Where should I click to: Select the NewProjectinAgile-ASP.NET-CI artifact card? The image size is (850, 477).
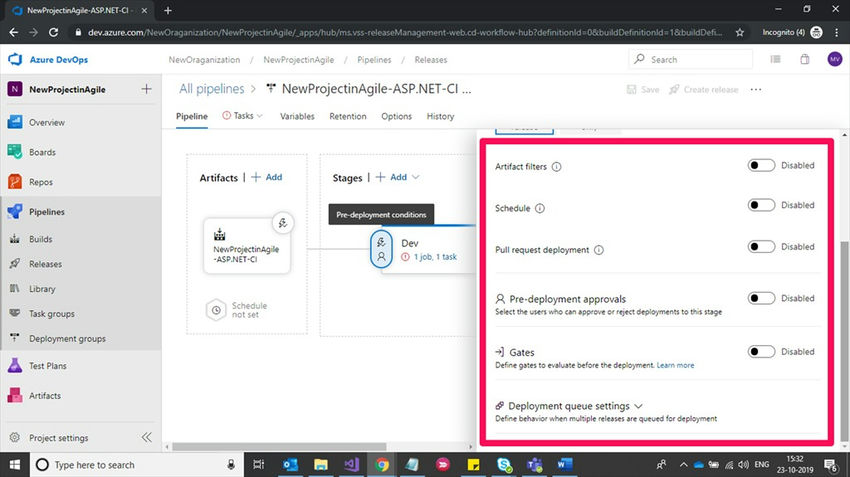click(x=247, y=246)
